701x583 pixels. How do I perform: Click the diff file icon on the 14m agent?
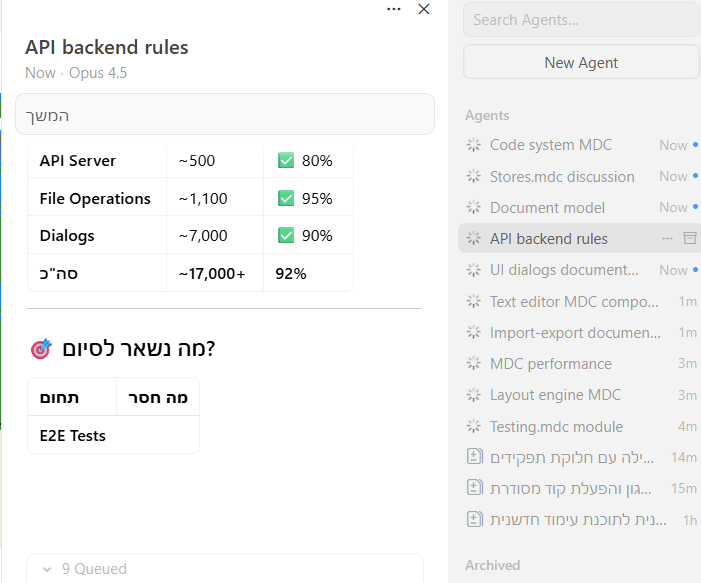tap(475, 457)
